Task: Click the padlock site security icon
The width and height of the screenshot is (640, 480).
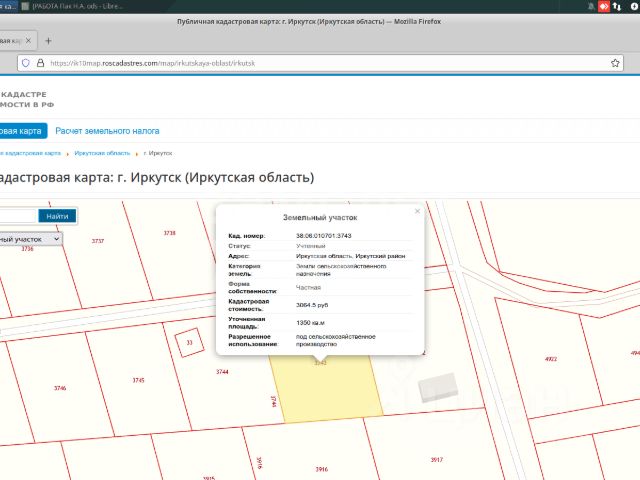Action: click(x=38, y=62)
